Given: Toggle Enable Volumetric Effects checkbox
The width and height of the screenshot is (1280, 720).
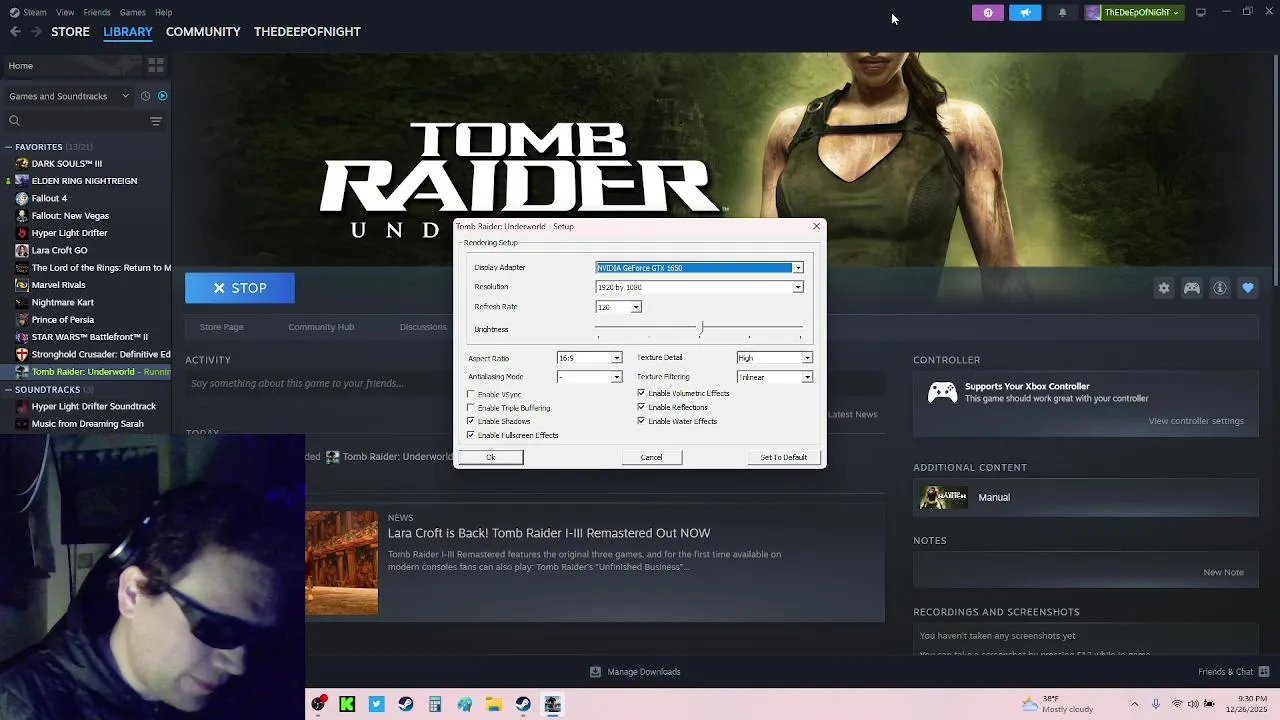Looking at the screenshot, I should [x=641, y=393].
